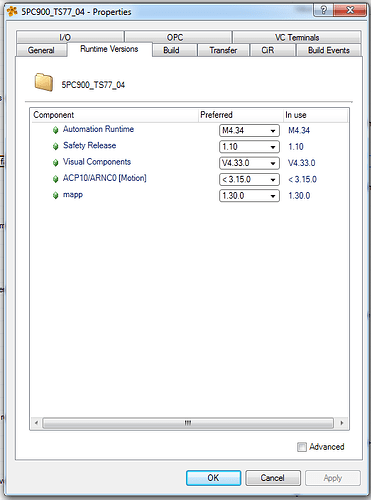The width and height of the screenshot is (371, 500).
Task: Click the in-use value 1.10
Action: coord(296,147)
